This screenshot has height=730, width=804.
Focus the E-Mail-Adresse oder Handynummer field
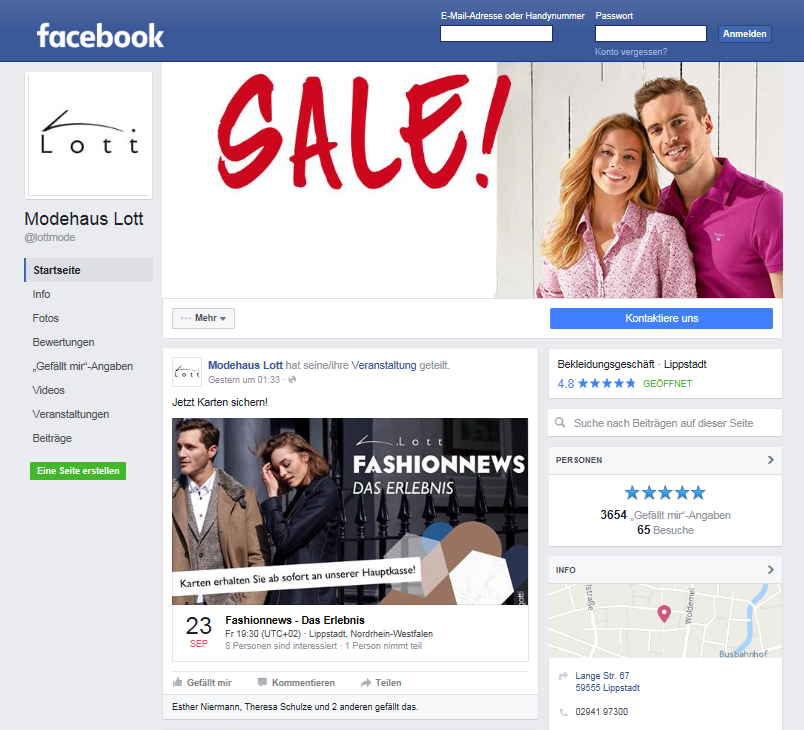click(x=496, y=34)
